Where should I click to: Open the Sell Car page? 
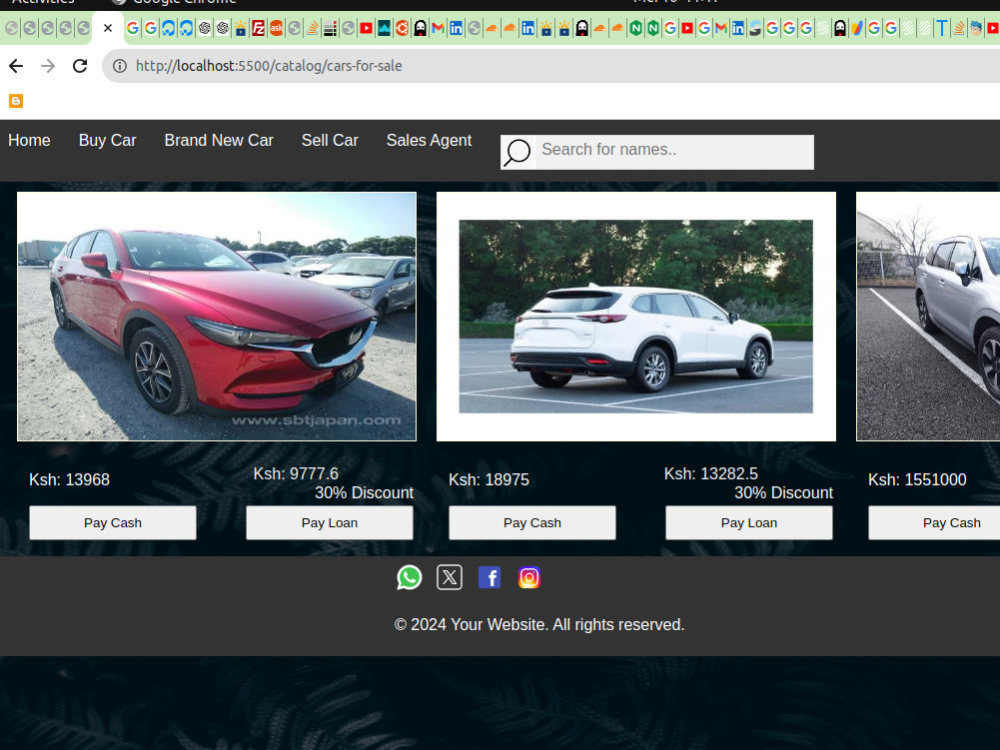(x=330, y=140)
